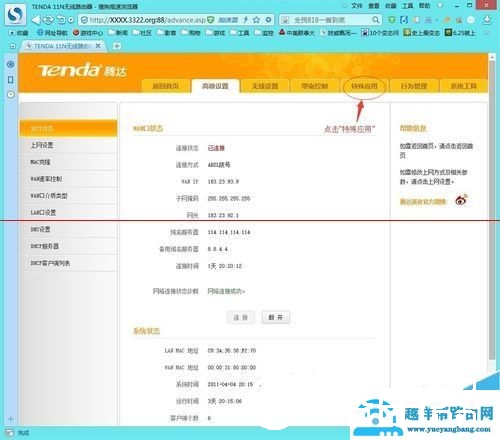Open the 帮助 menu
The image size is (500, 440).
click(424, 6)
